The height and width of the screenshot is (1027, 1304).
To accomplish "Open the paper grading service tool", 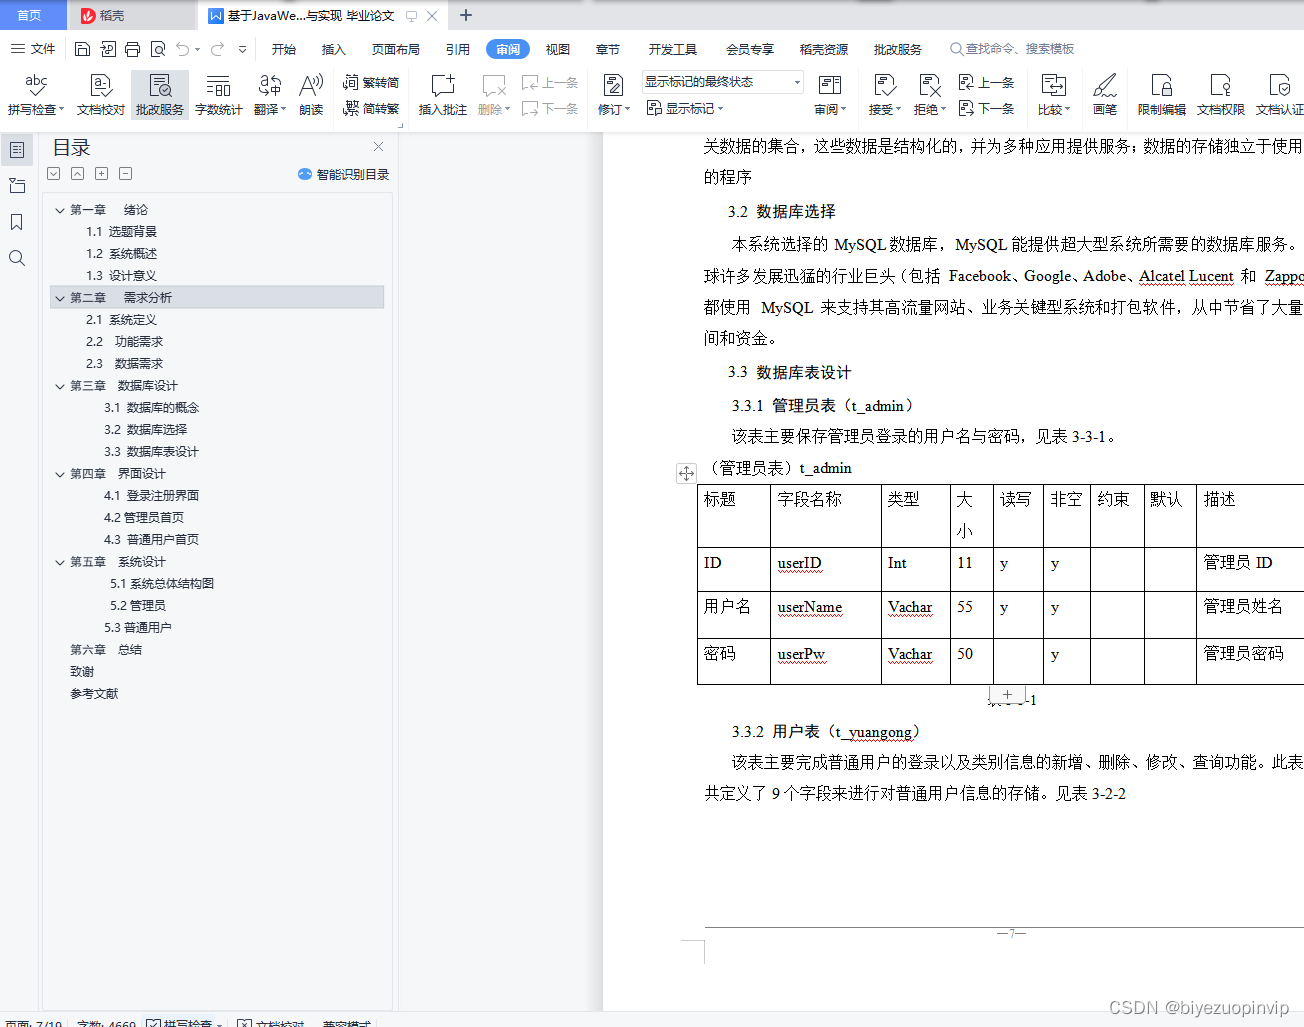I will click(x=160, y=95).
